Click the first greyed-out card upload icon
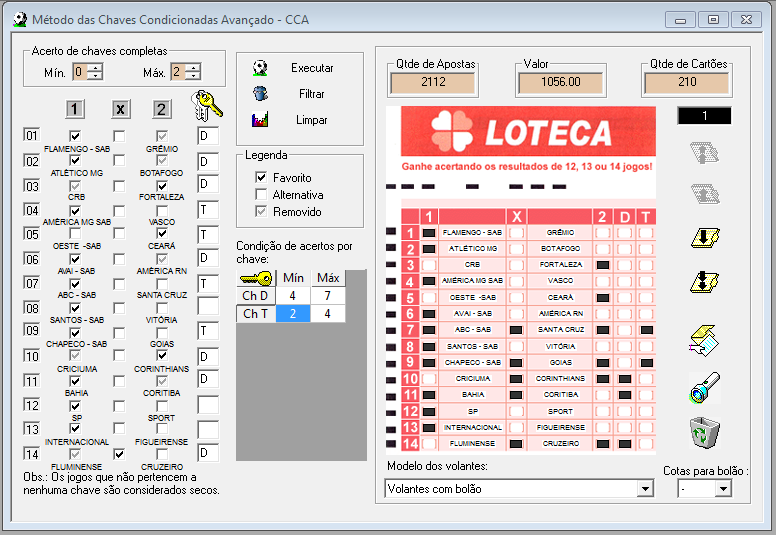This screenshot has width=776, height=535. tap(705, 153)
